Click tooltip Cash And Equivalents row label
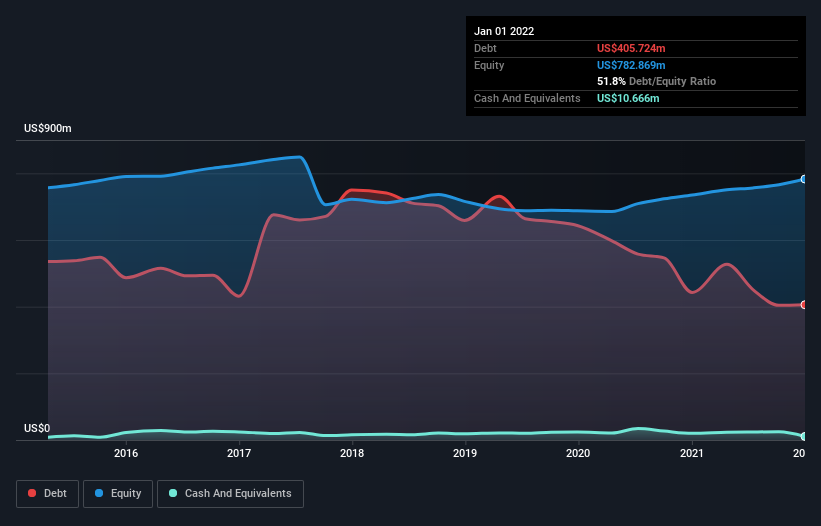Viewport: 821px width, 526px height. pyautogui.click(x=527, y=98)
